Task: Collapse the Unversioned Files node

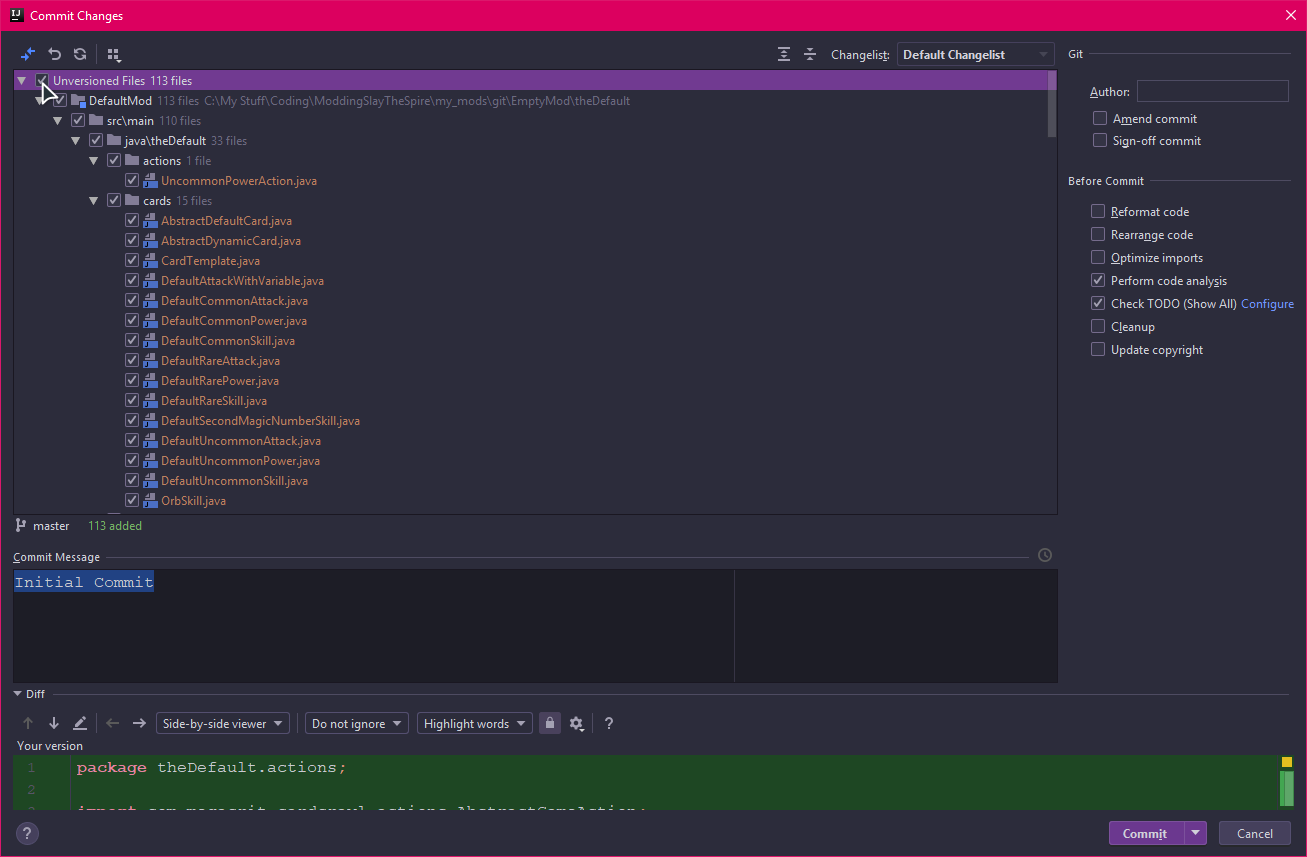Action: point(22,81)
